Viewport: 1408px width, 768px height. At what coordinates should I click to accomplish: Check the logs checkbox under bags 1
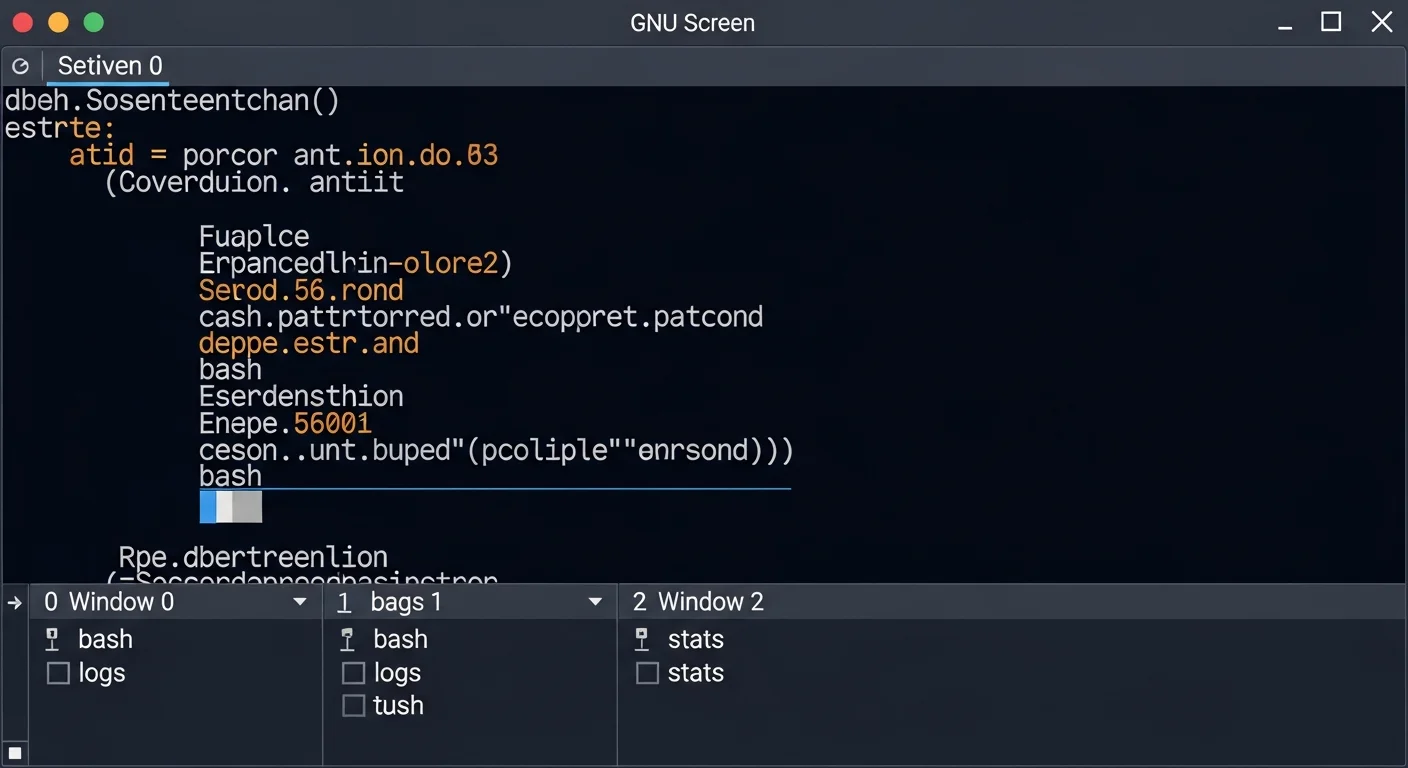(x=352, y=673)
